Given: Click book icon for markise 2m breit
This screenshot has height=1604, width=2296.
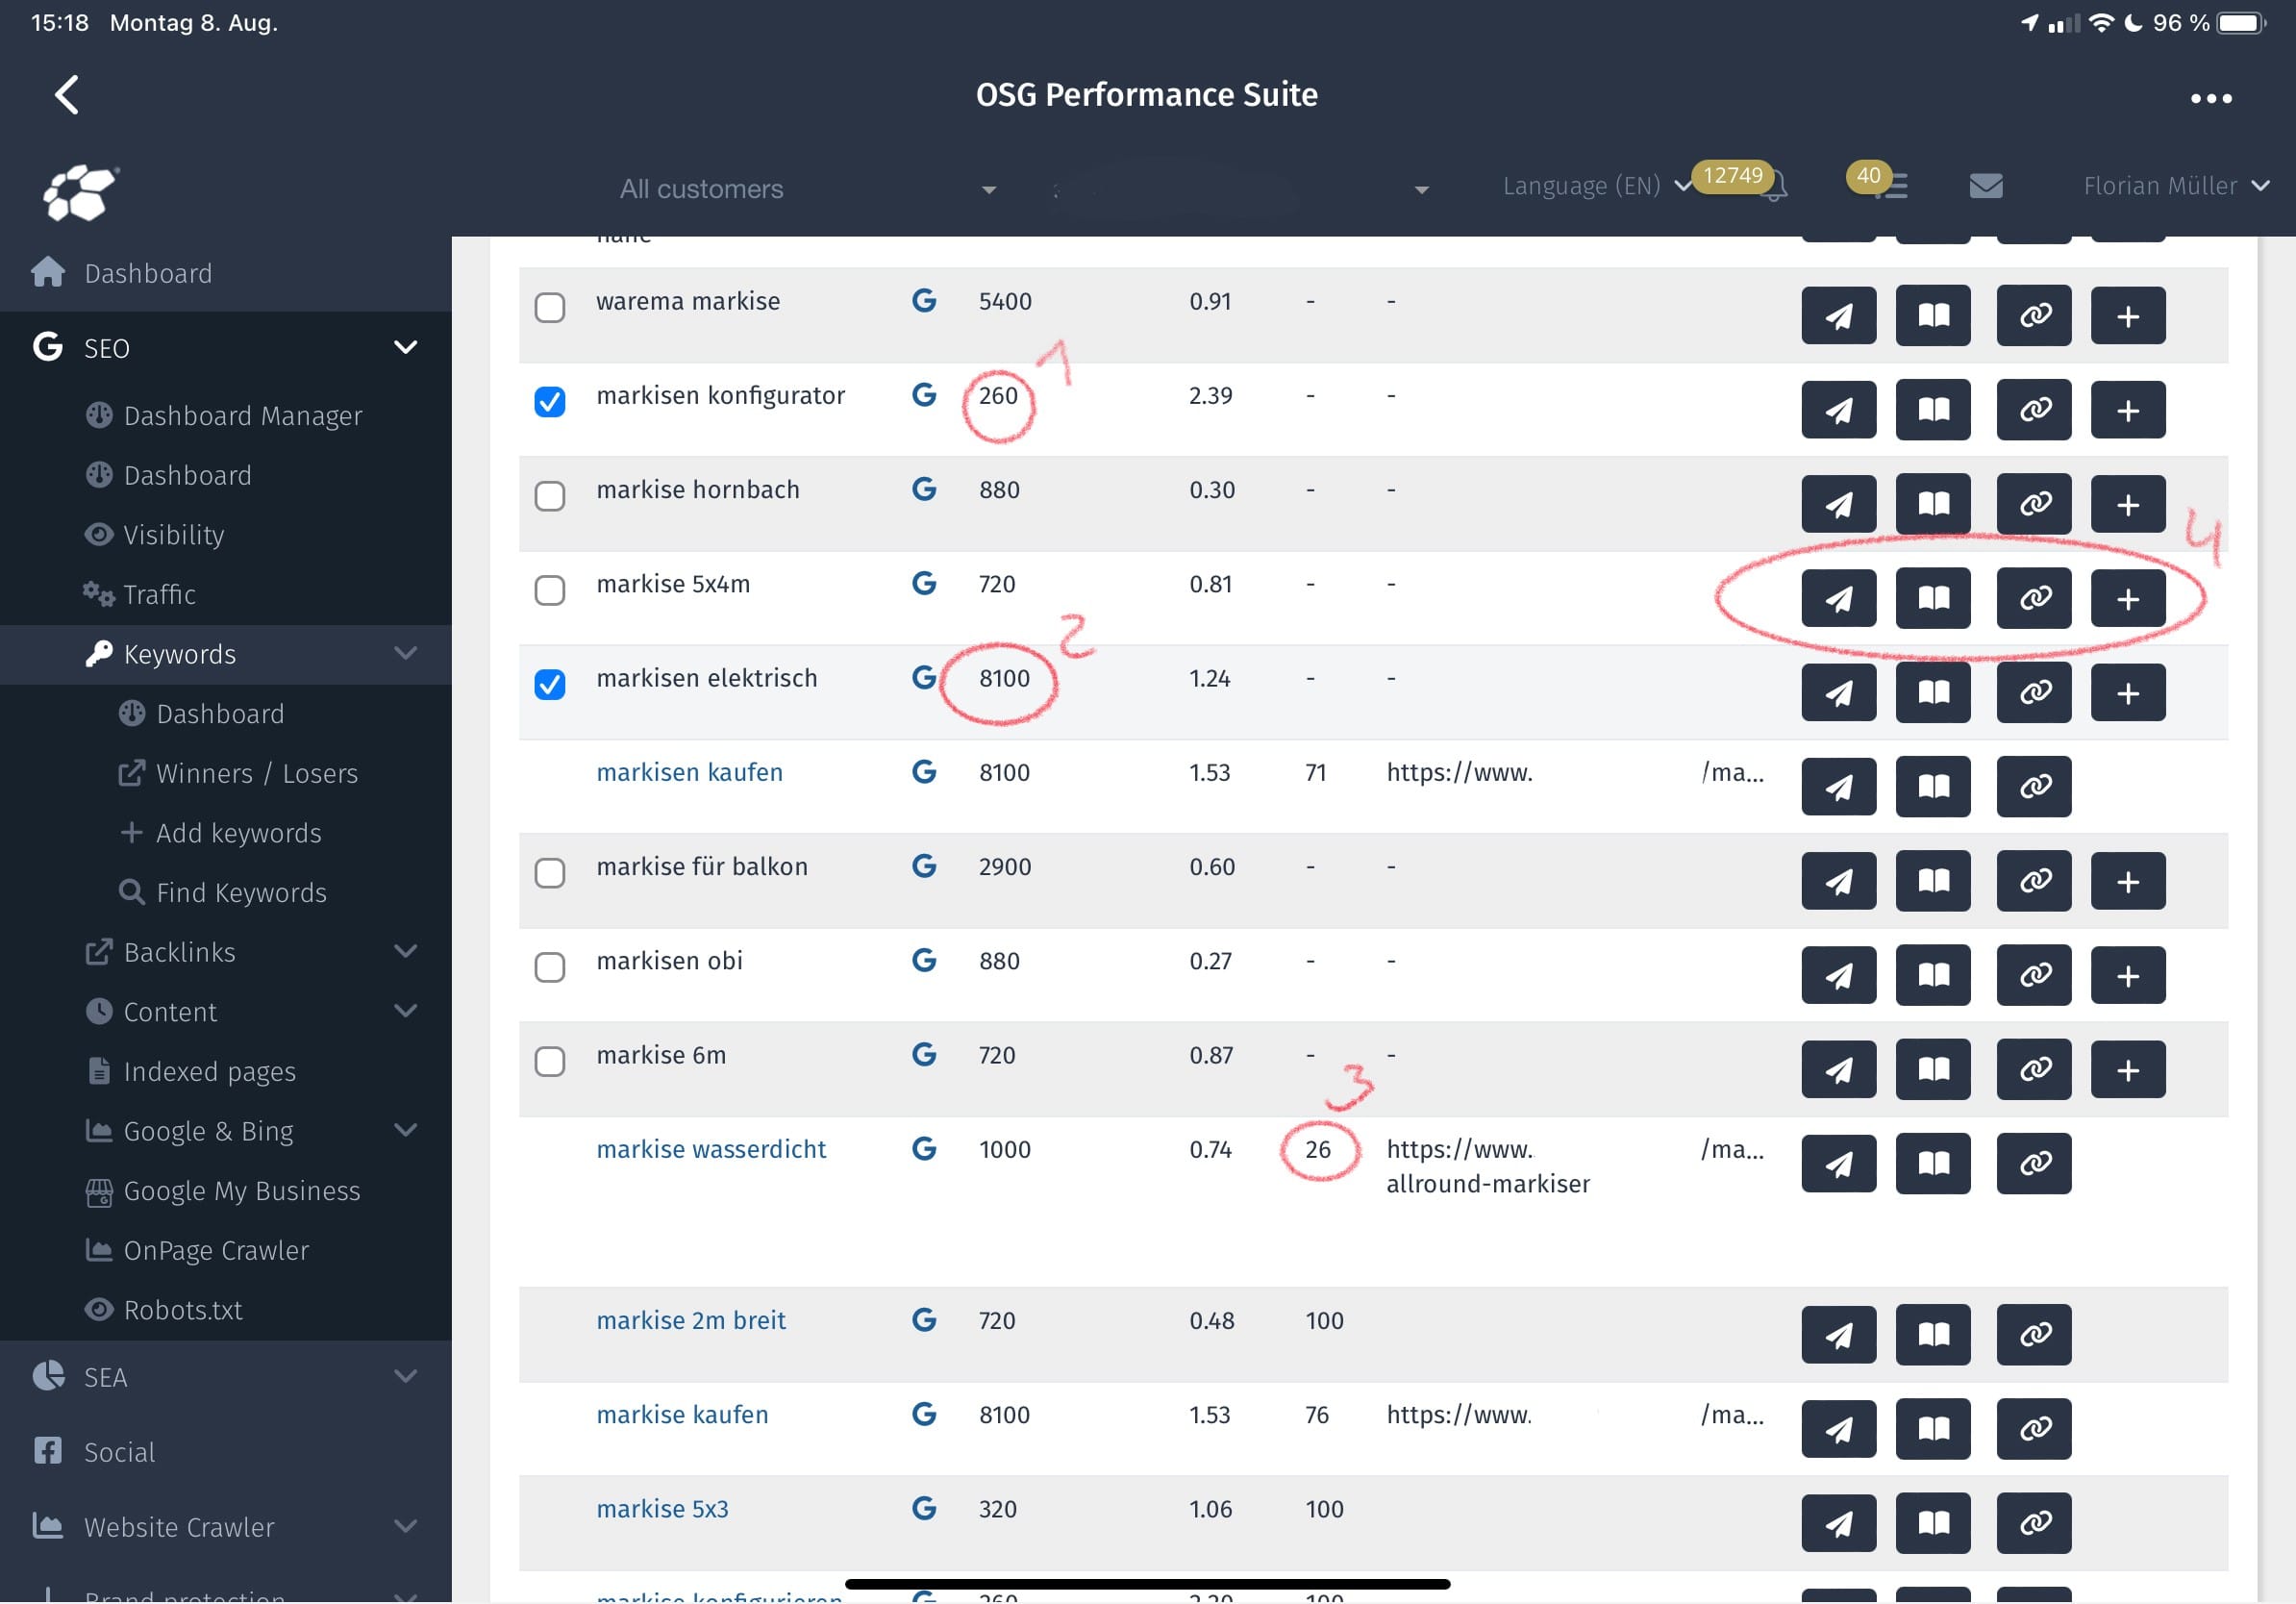Looking at the screenshot, I should pos(1932,1335).
